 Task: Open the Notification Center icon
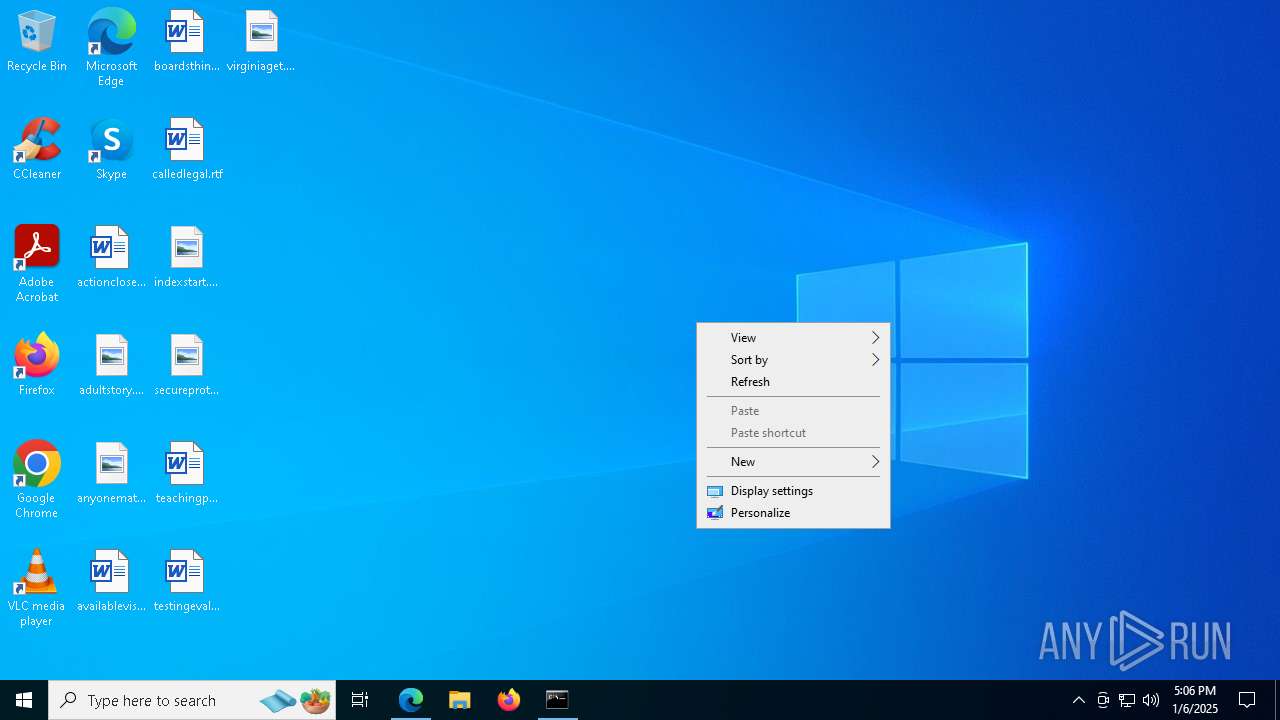tap(1247, 700)
